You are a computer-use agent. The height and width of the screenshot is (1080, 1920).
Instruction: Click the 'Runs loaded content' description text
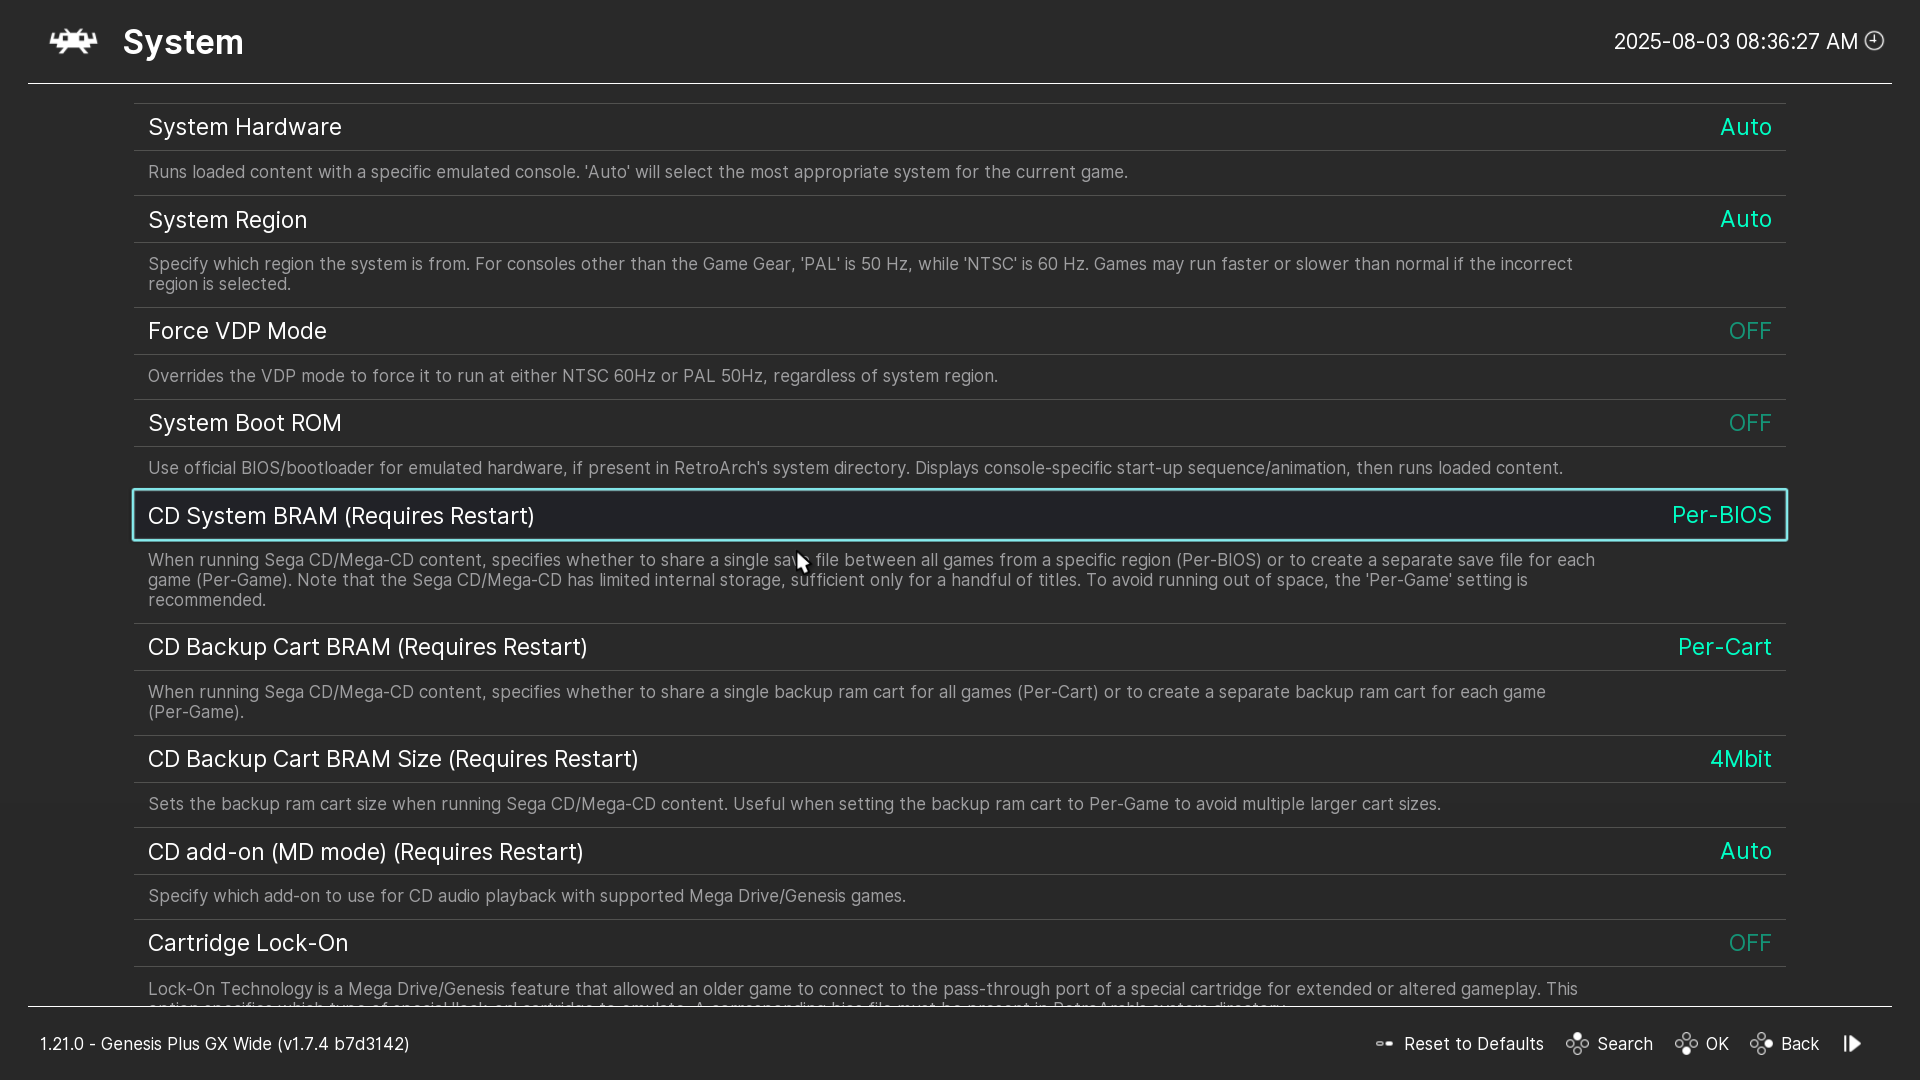coord(638,172)
